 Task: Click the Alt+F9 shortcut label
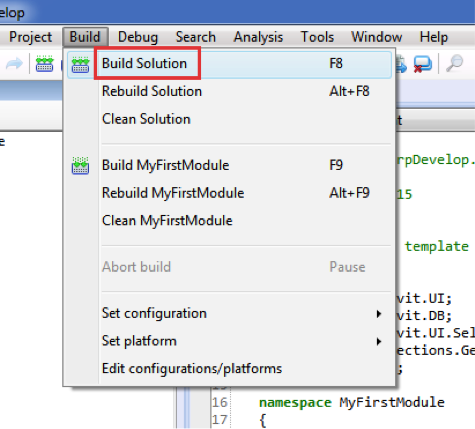pos(349,193)
